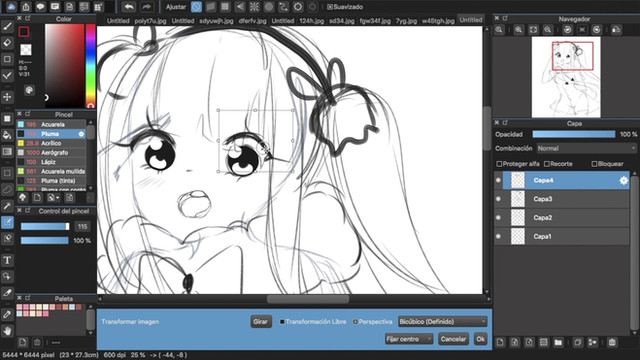Image resolution: width=640 pixels, height=360 pixels.
Task: Switch to the sd34.jpg tab
Action: click(x=342, y=20)
